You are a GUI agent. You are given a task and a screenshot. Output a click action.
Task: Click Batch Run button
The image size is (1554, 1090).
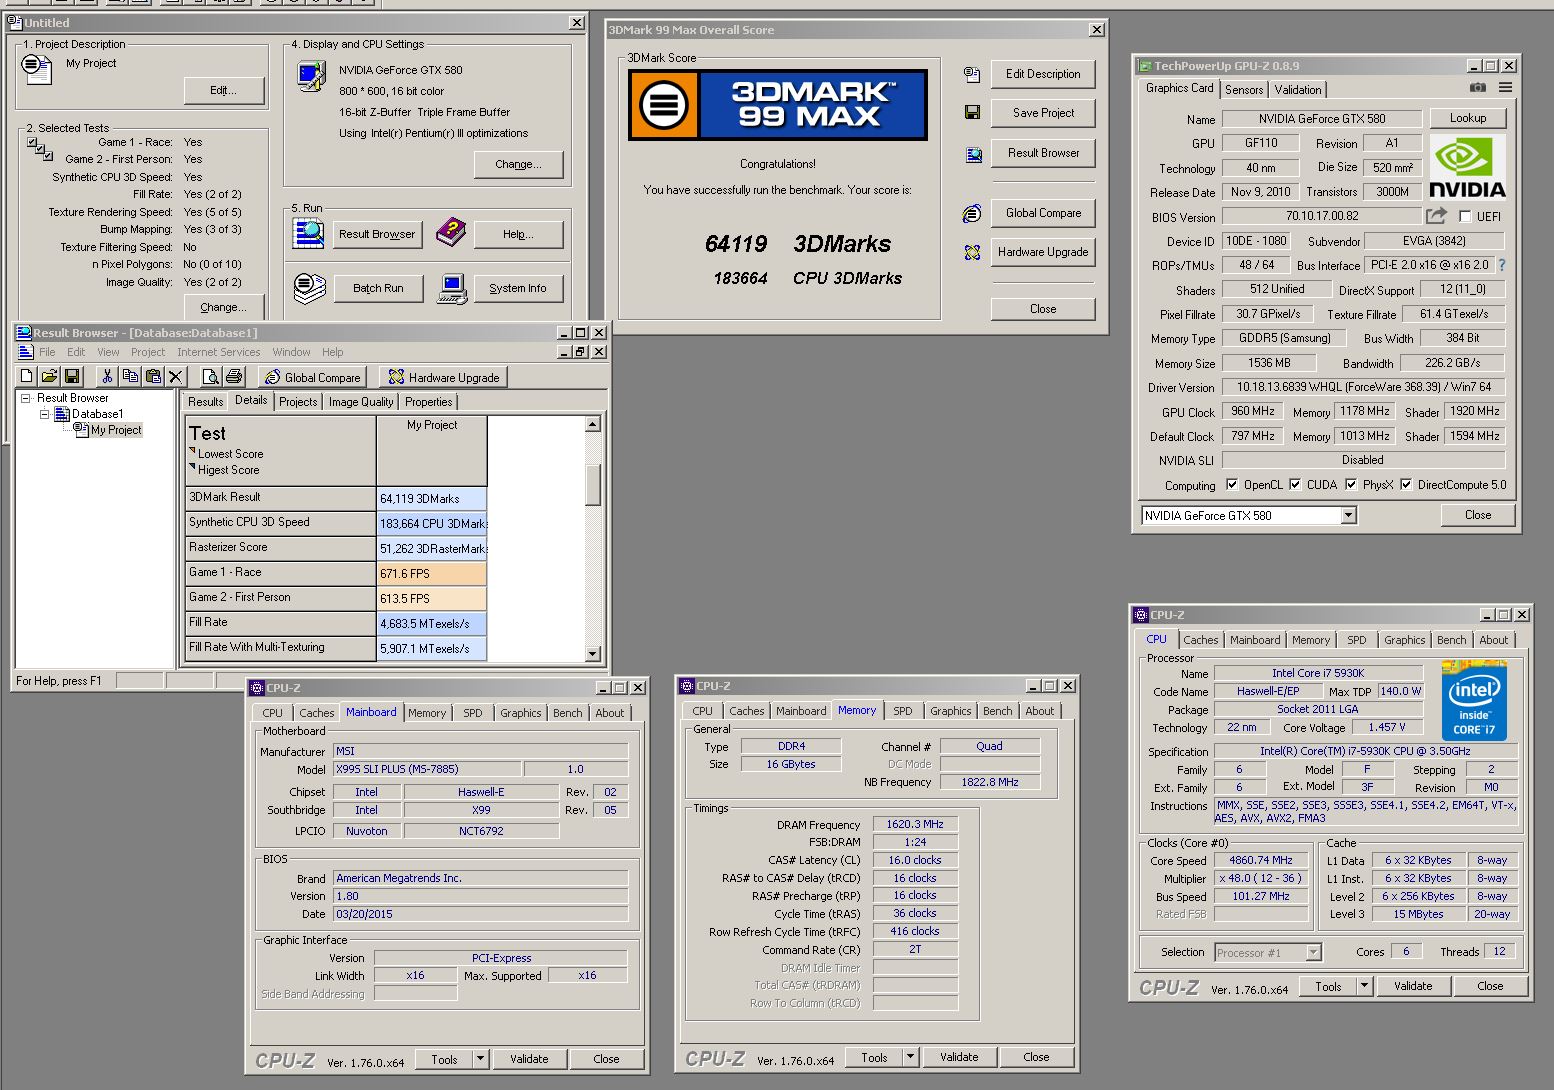(378, 288)
